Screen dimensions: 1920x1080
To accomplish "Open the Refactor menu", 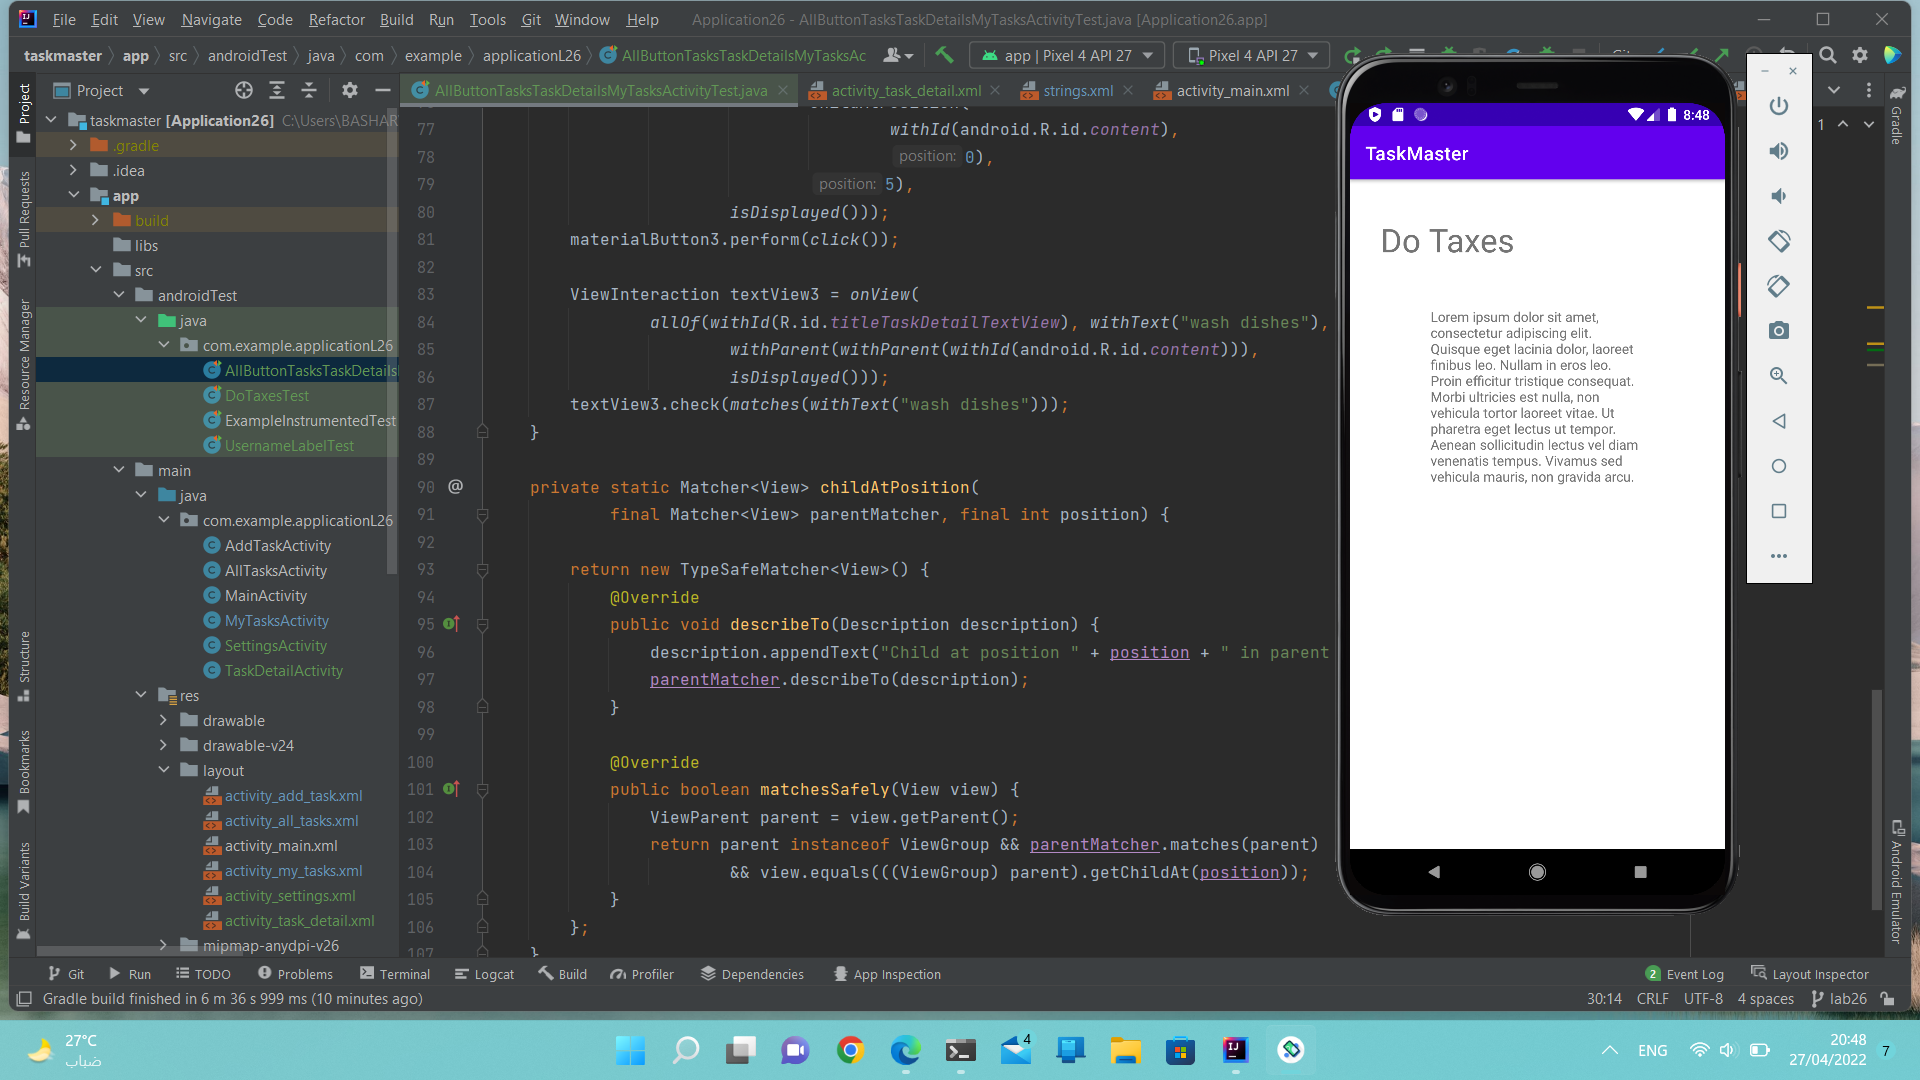I will tap(336, 19).
